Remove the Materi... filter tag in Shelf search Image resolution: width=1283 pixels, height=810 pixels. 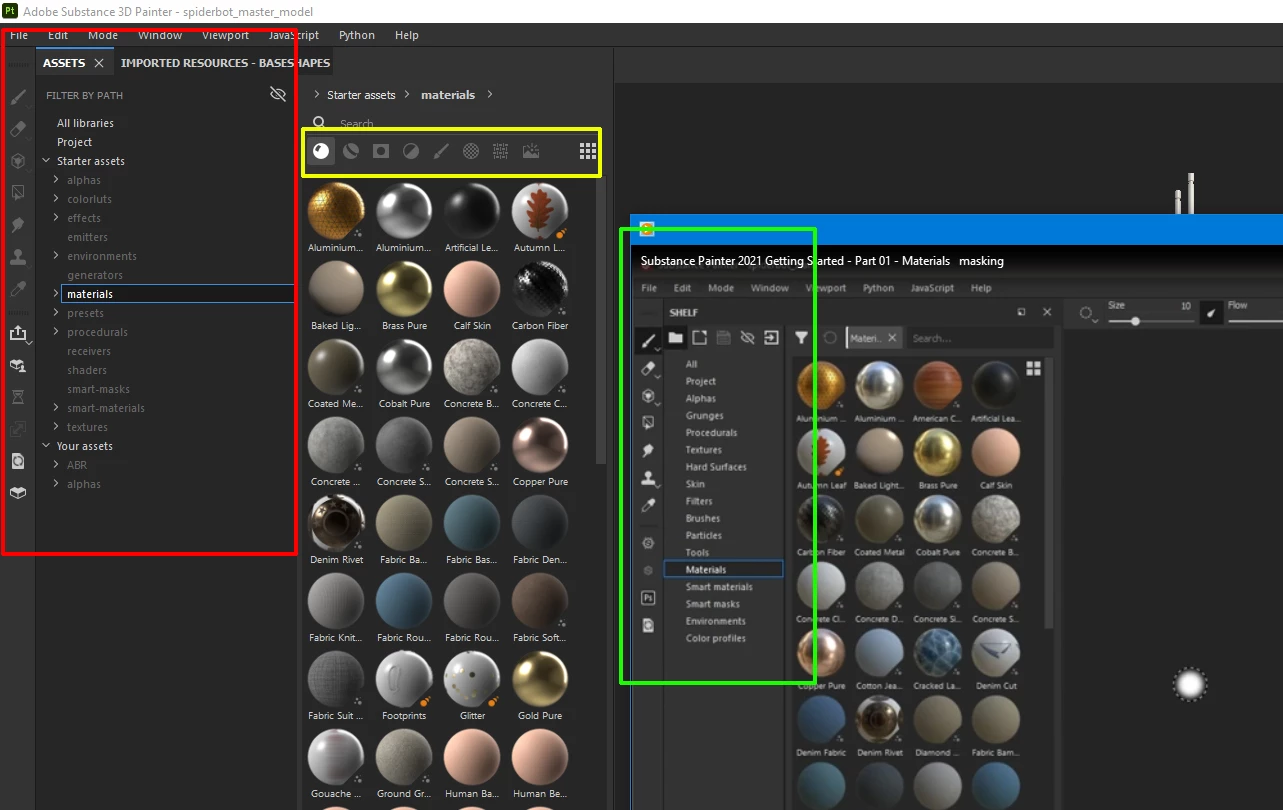click(x=892, y=338)
